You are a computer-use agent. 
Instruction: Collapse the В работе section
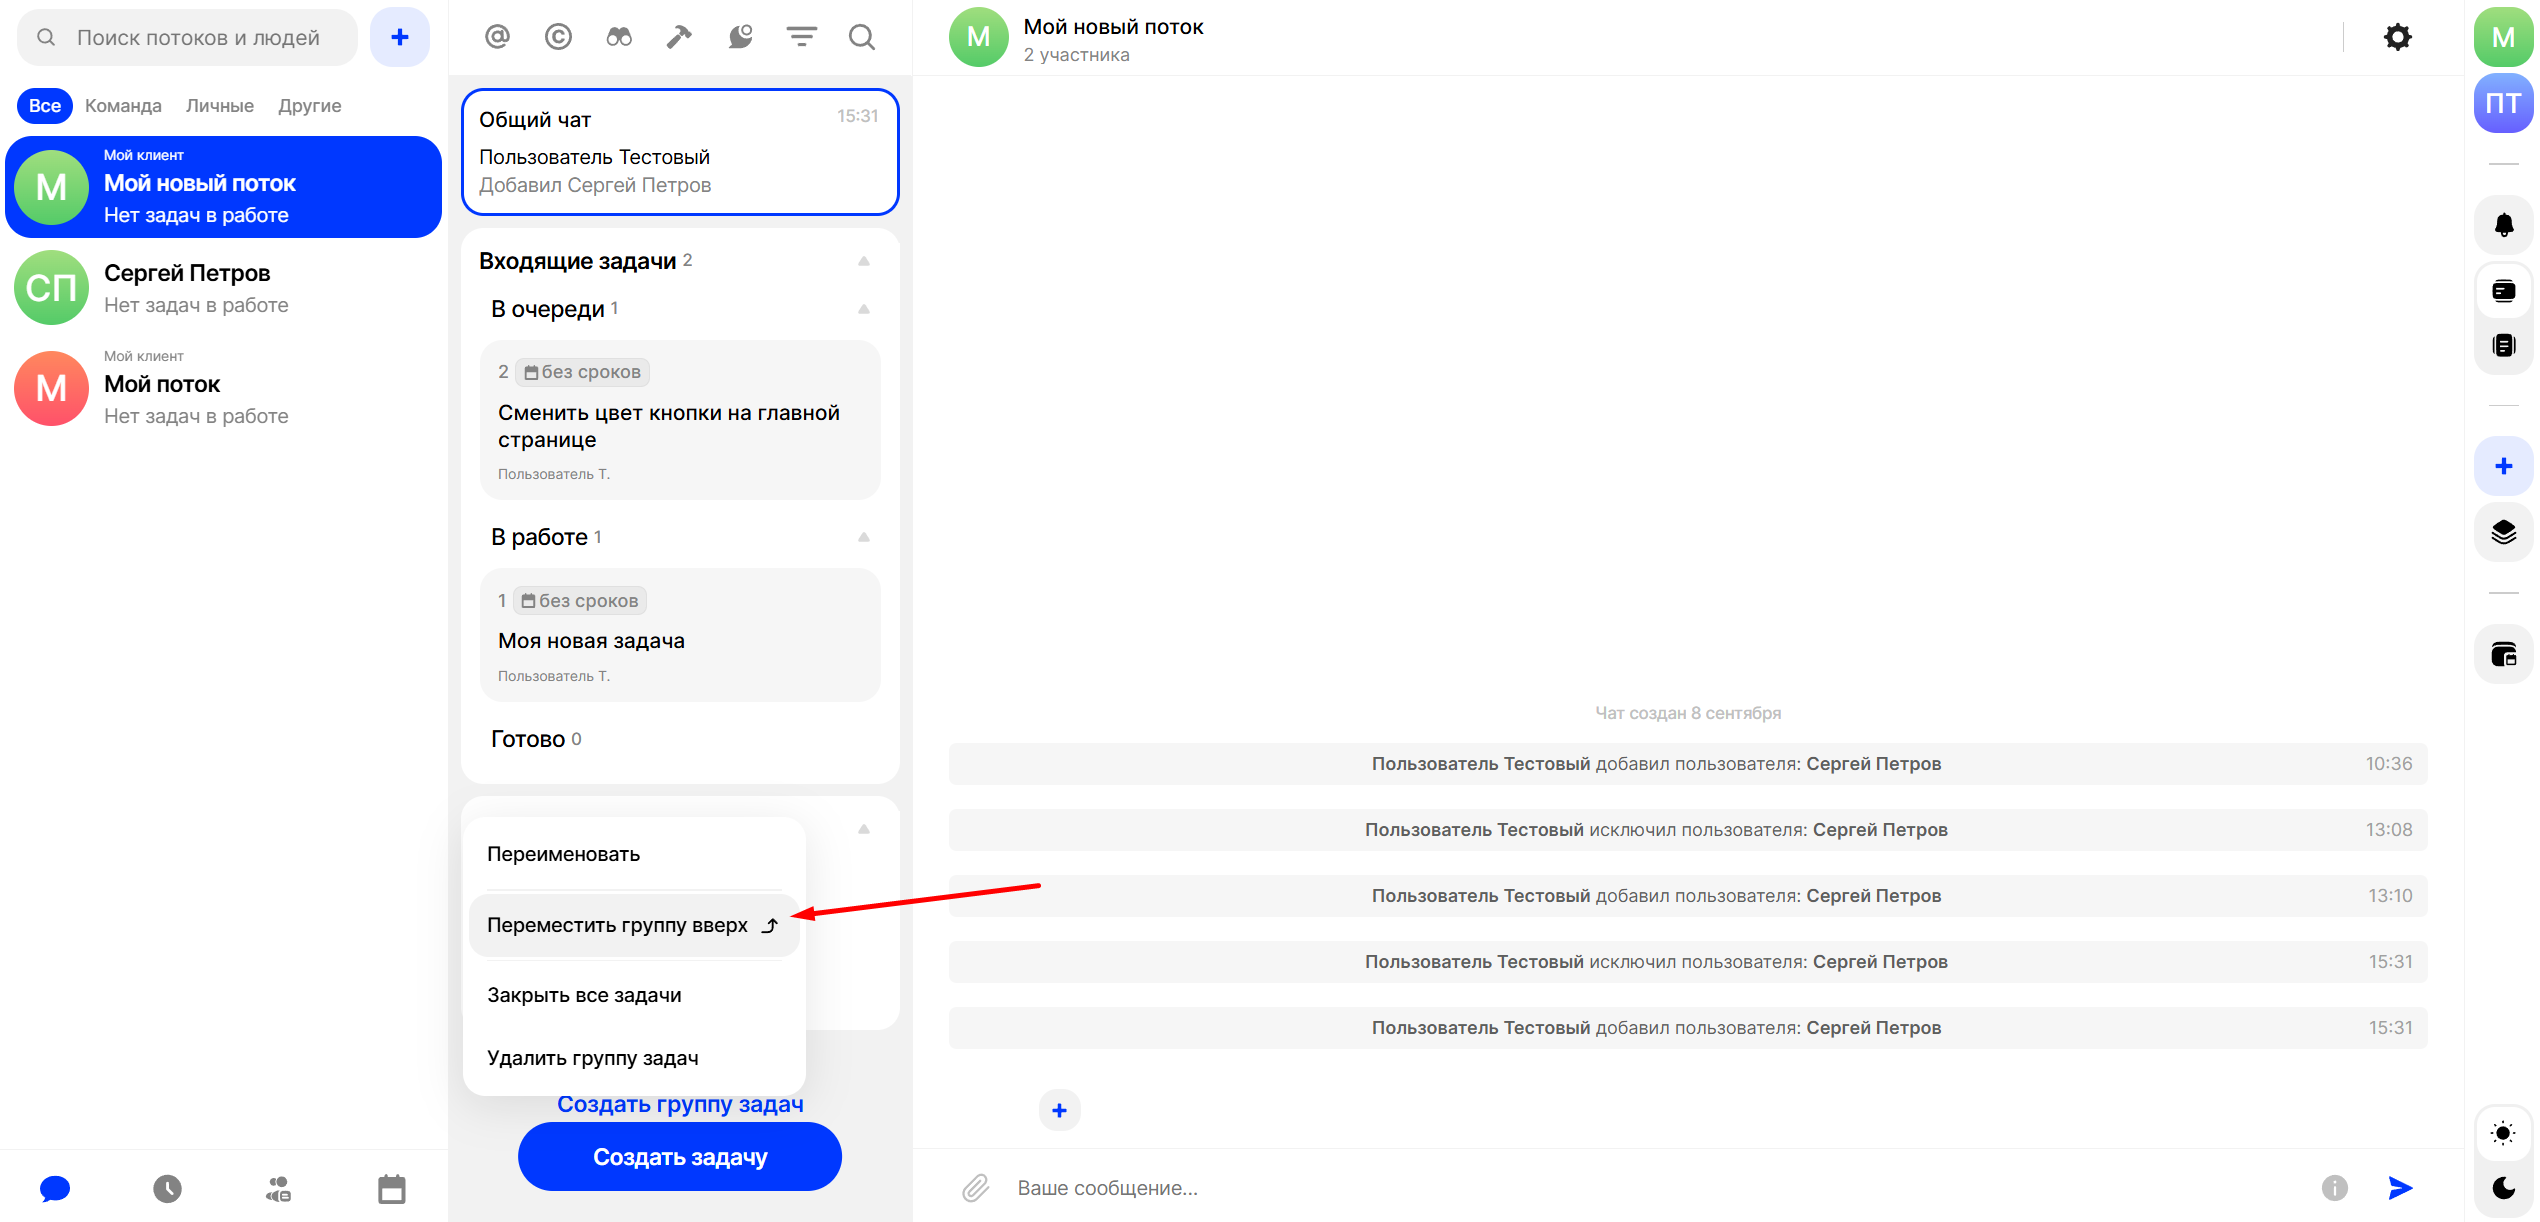pos(864,537)
